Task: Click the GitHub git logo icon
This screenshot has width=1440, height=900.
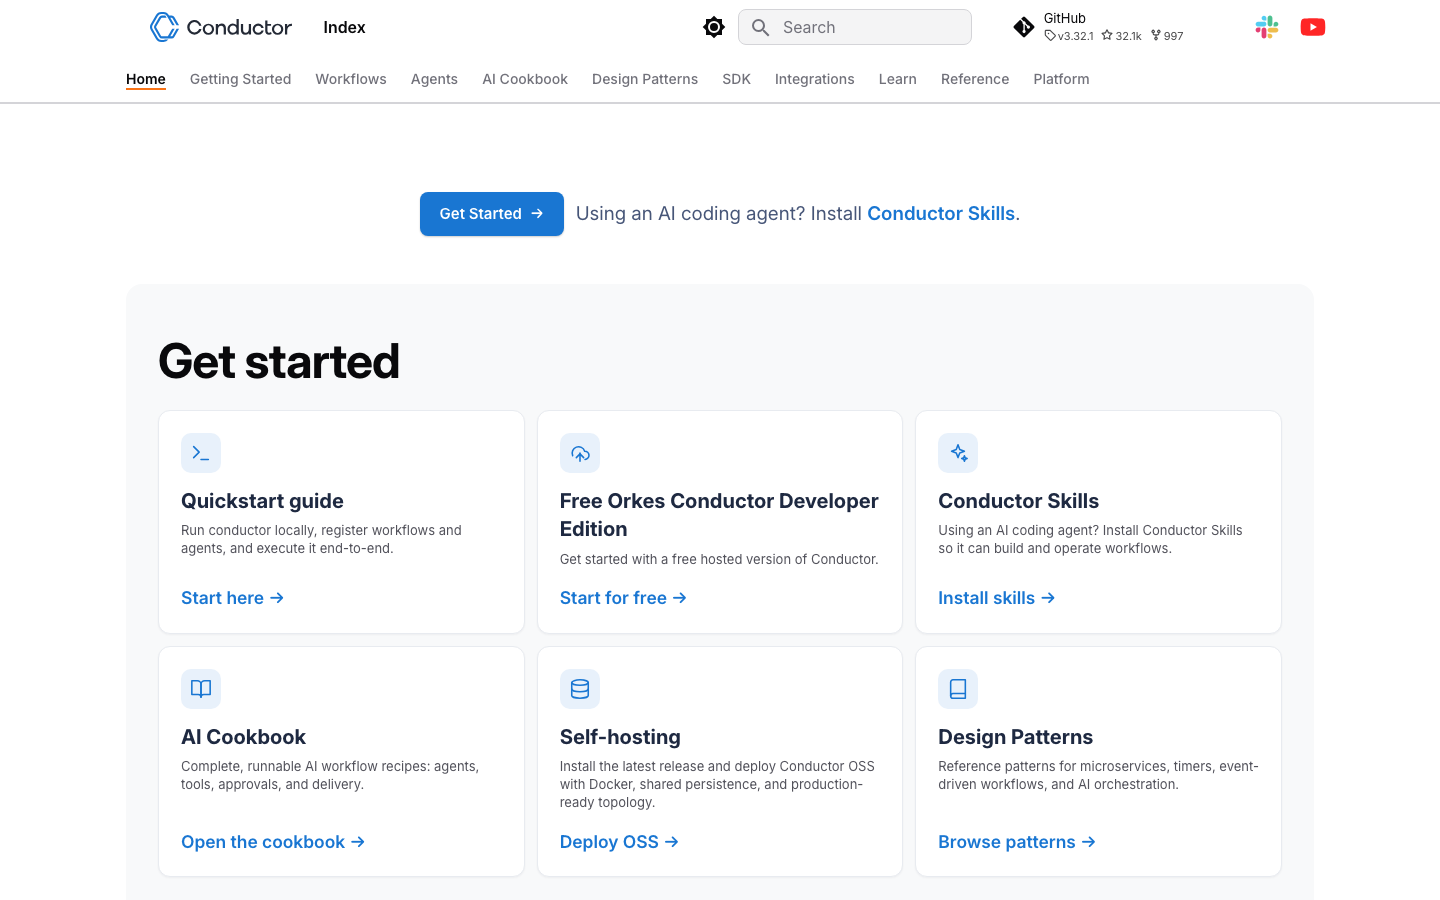Action: (x=1024, y=27)
